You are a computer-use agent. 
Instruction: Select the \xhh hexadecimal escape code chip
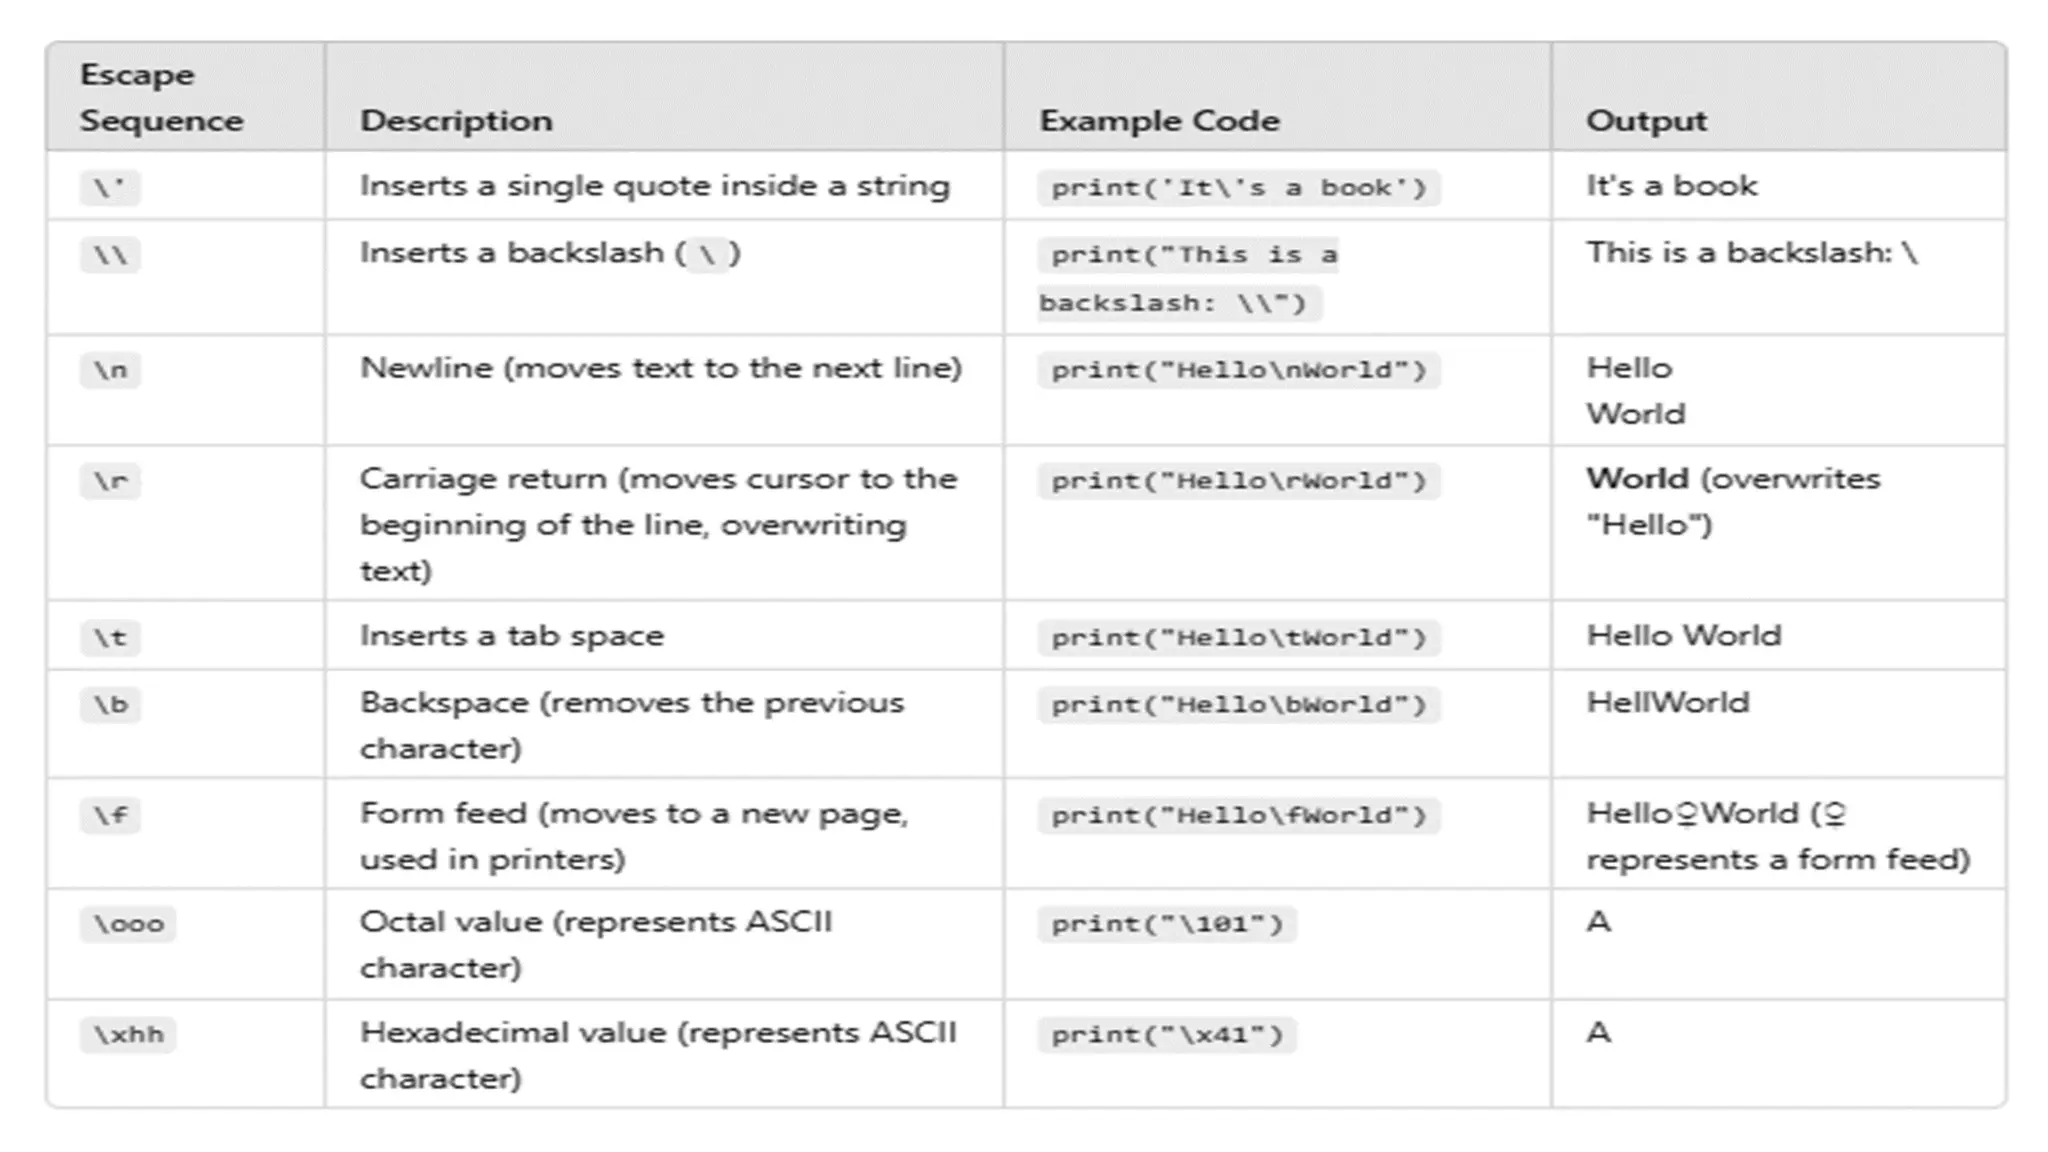tap(128, 1034)
